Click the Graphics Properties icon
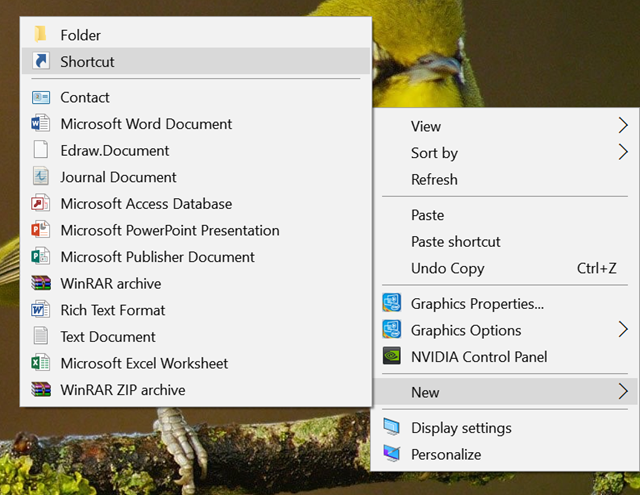 (392, 303)
